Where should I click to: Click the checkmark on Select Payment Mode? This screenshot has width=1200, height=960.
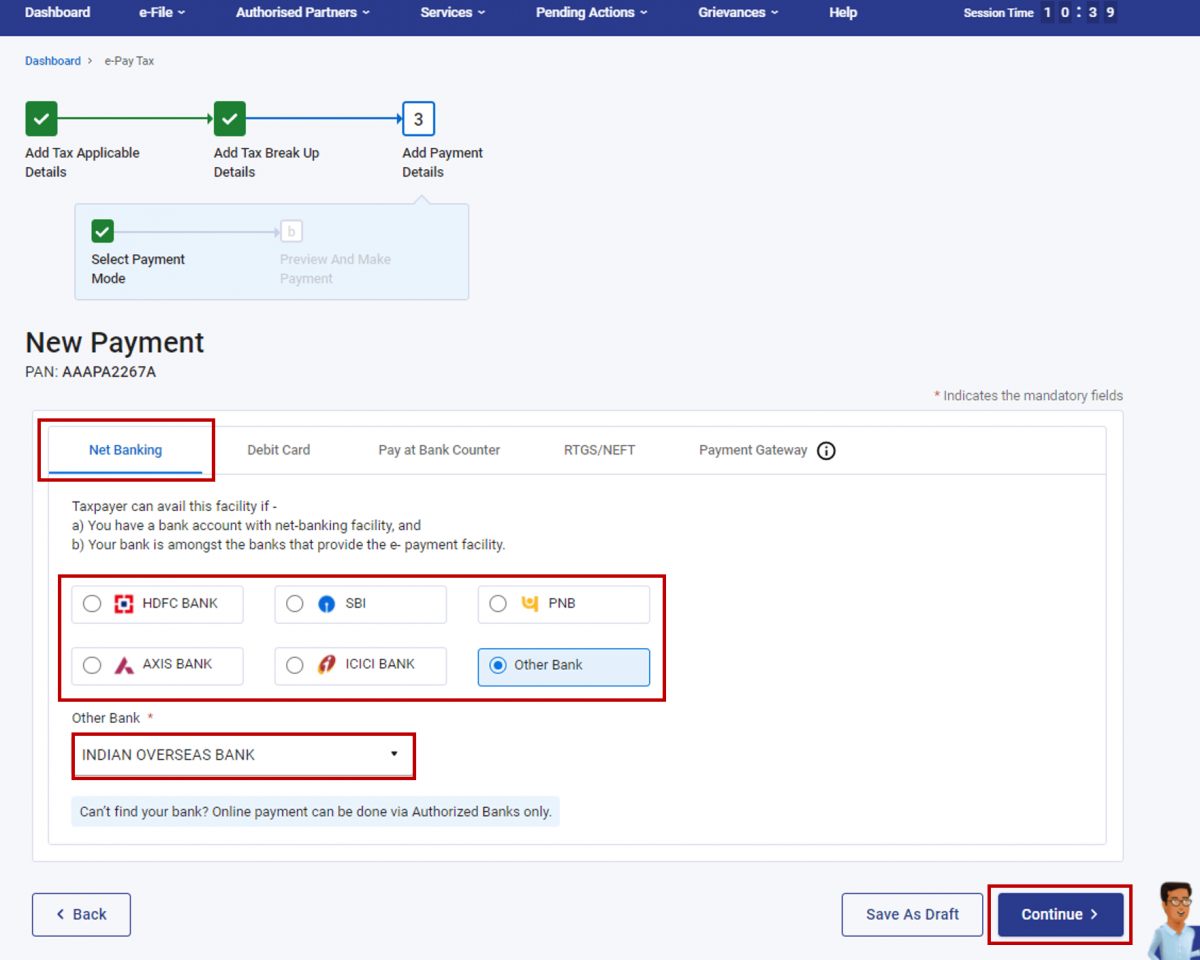[x=102, y=230]
